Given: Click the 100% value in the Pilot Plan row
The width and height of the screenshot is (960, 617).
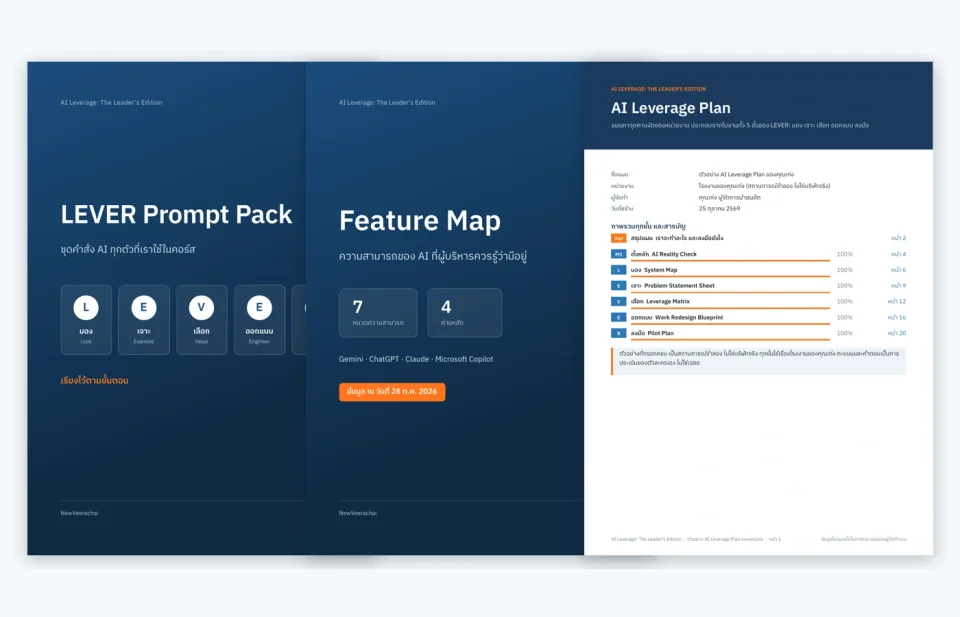Looking at the screenshot, I should coord(845,334).
